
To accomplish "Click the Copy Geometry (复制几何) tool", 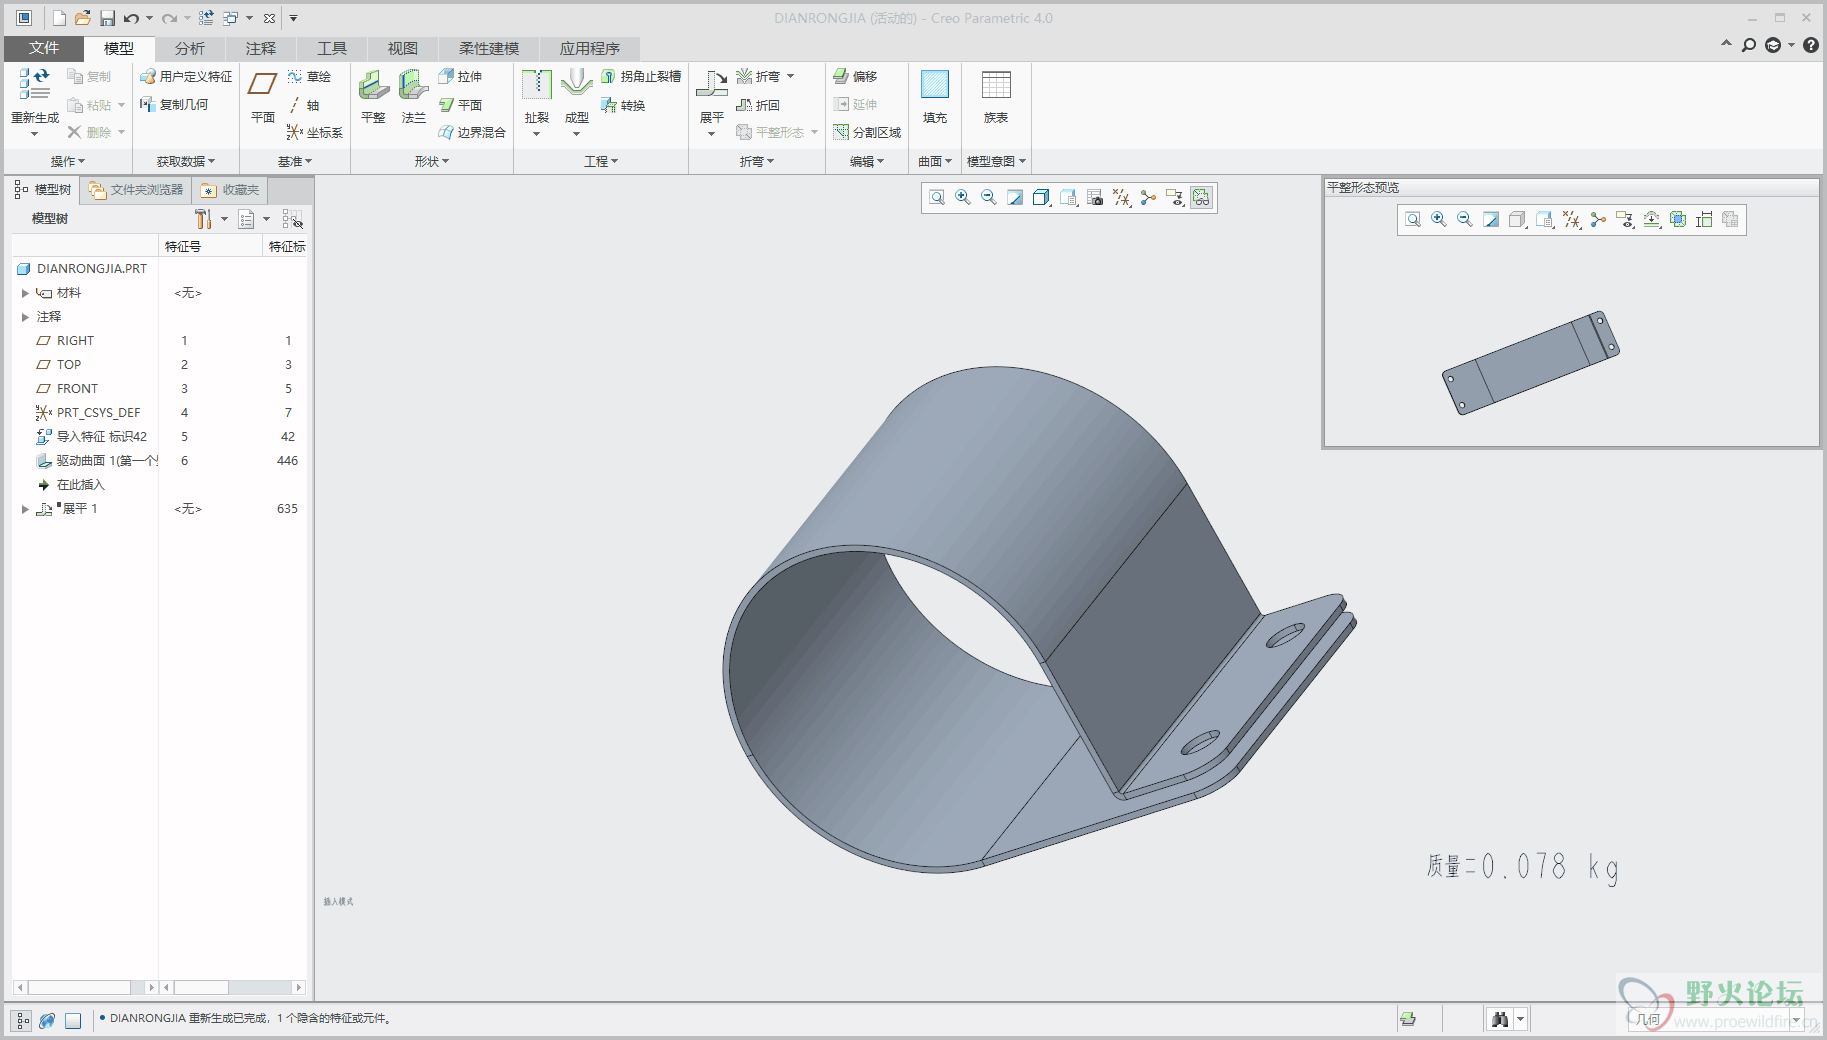I will click(174, 105).
